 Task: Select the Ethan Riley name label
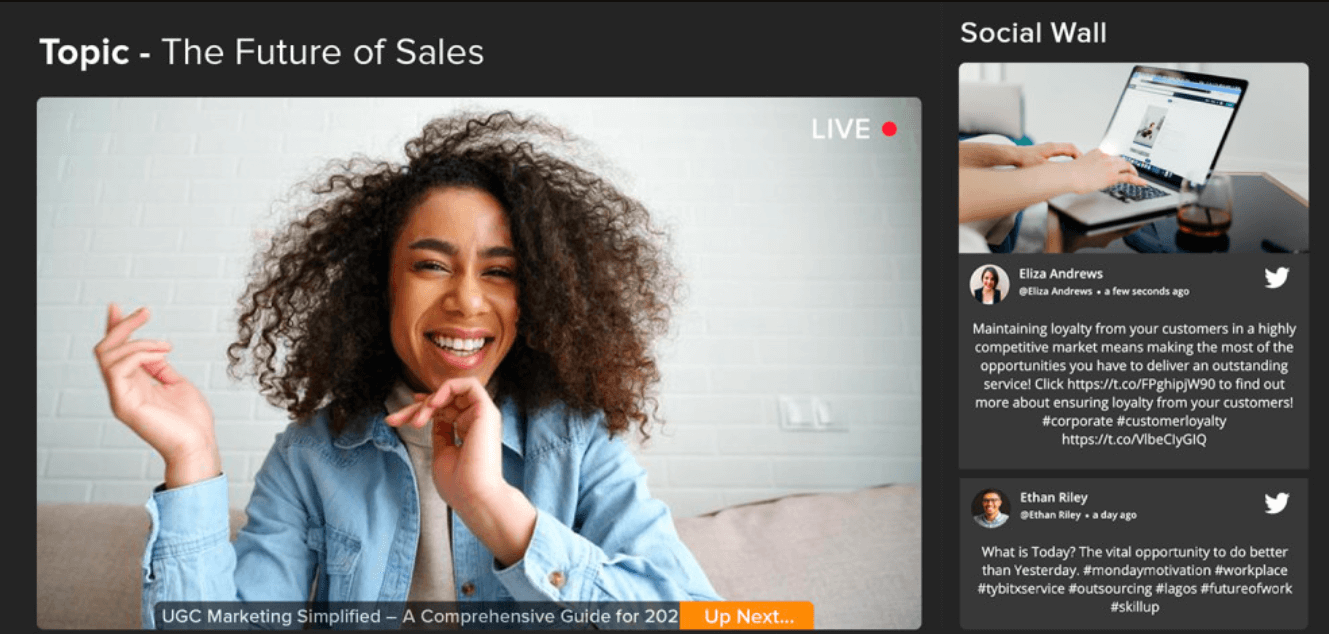[x=1054, y=497]
